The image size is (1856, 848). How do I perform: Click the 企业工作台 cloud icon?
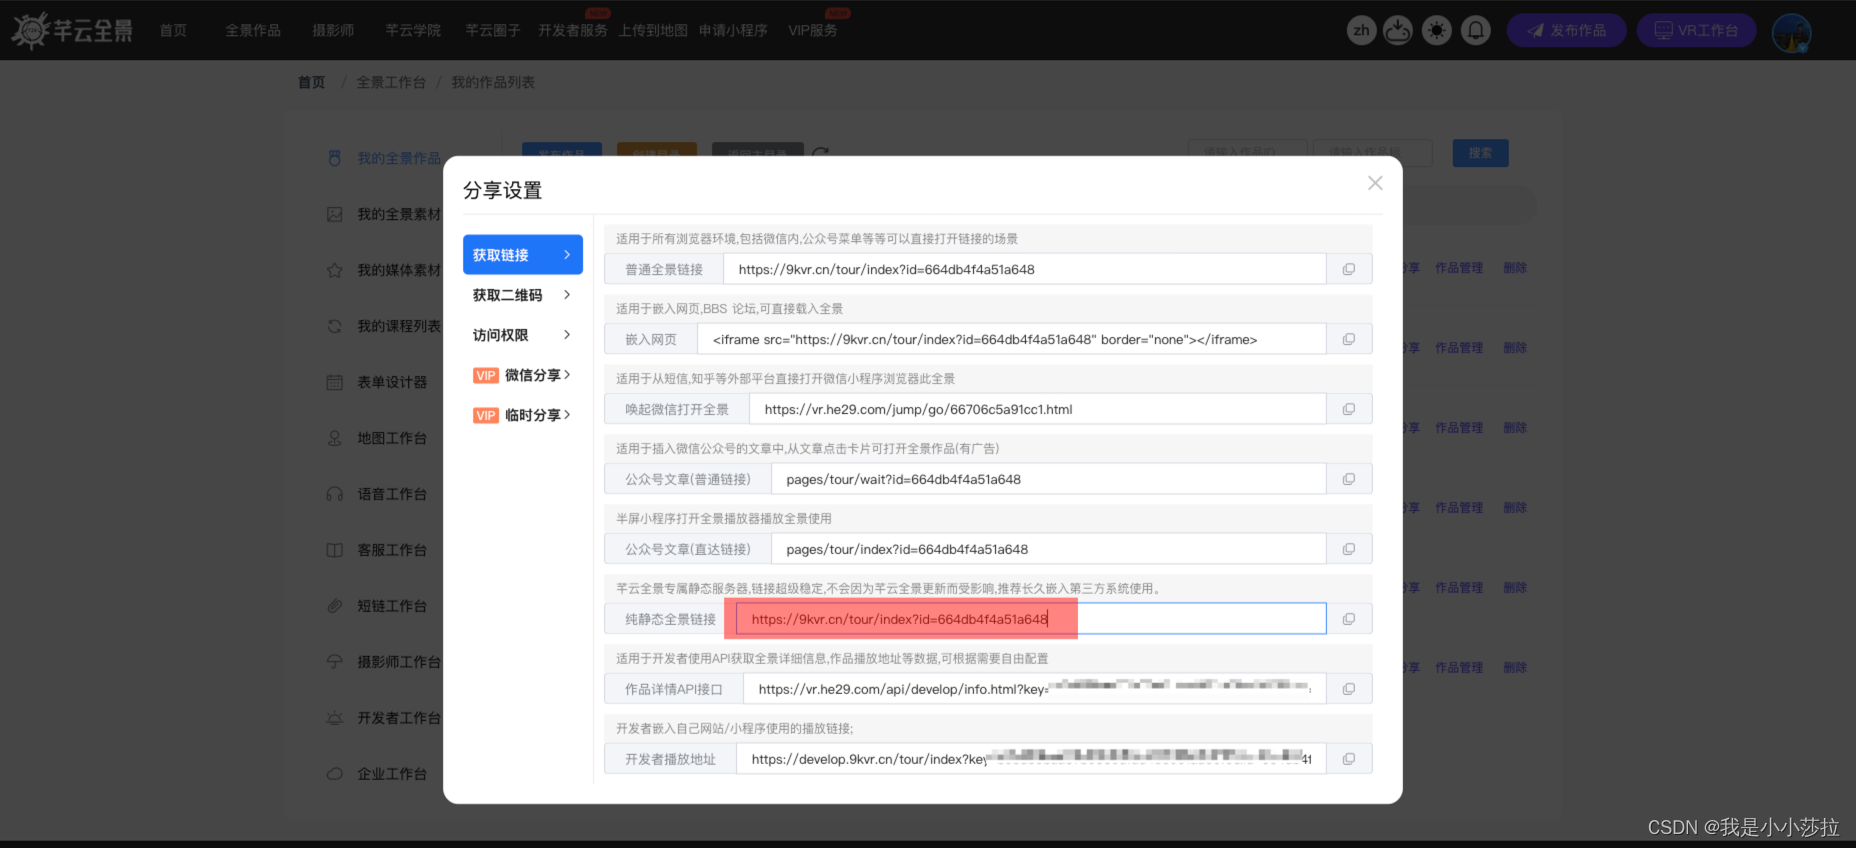[x=335, y=774]
